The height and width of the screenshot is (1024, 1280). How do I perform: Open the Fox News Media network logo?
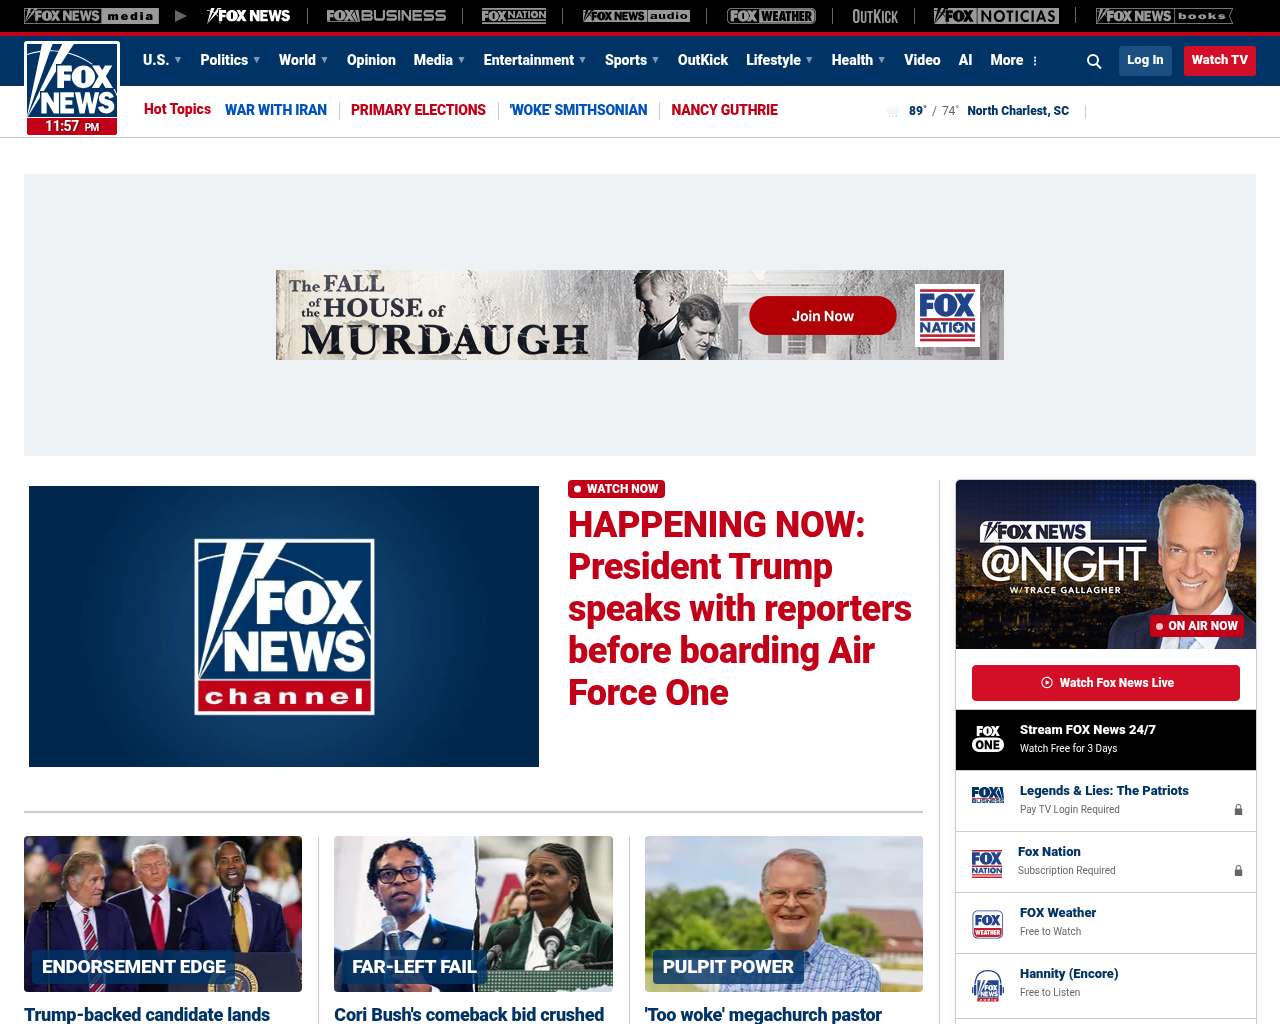91,16
